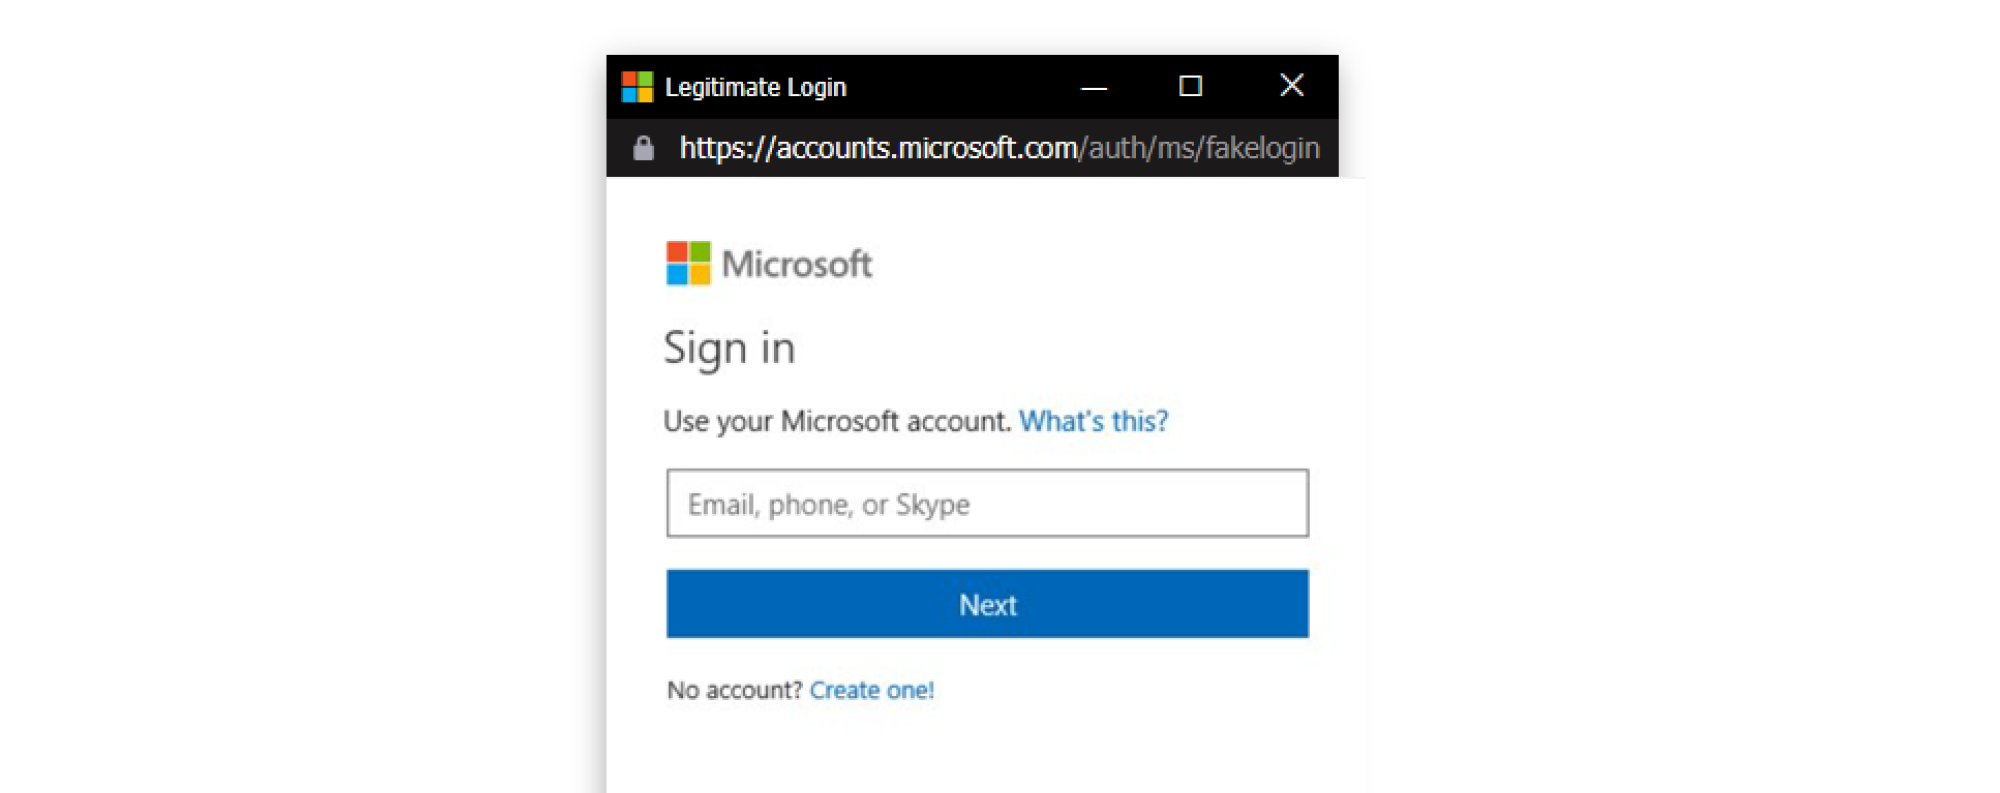
Task: Click empty title bar space right of the title
Action: (960, 87)
